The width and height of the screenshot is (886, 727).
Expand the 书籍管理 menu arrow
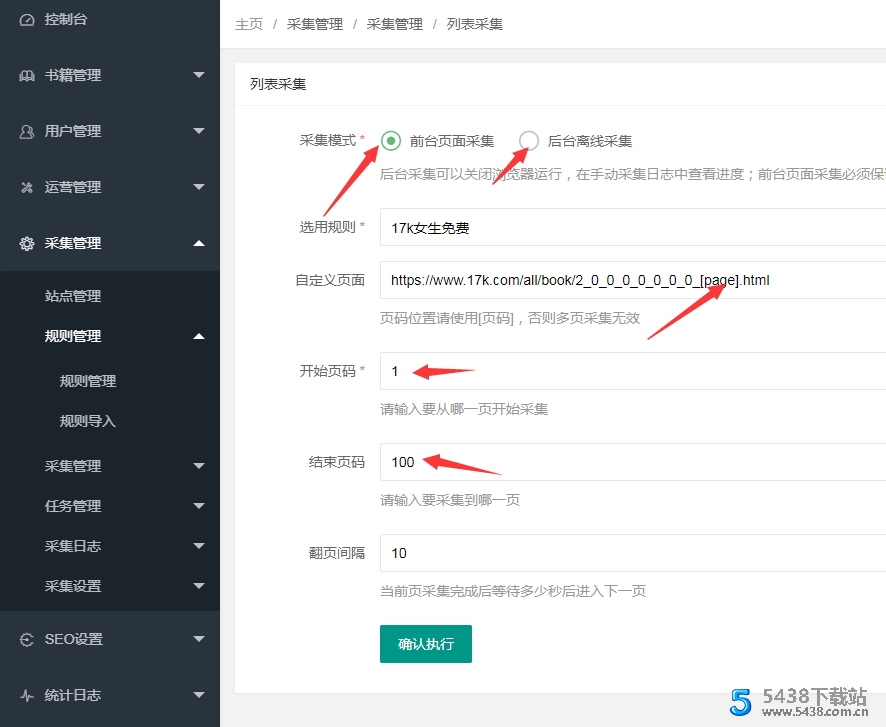tap(199, 75)
